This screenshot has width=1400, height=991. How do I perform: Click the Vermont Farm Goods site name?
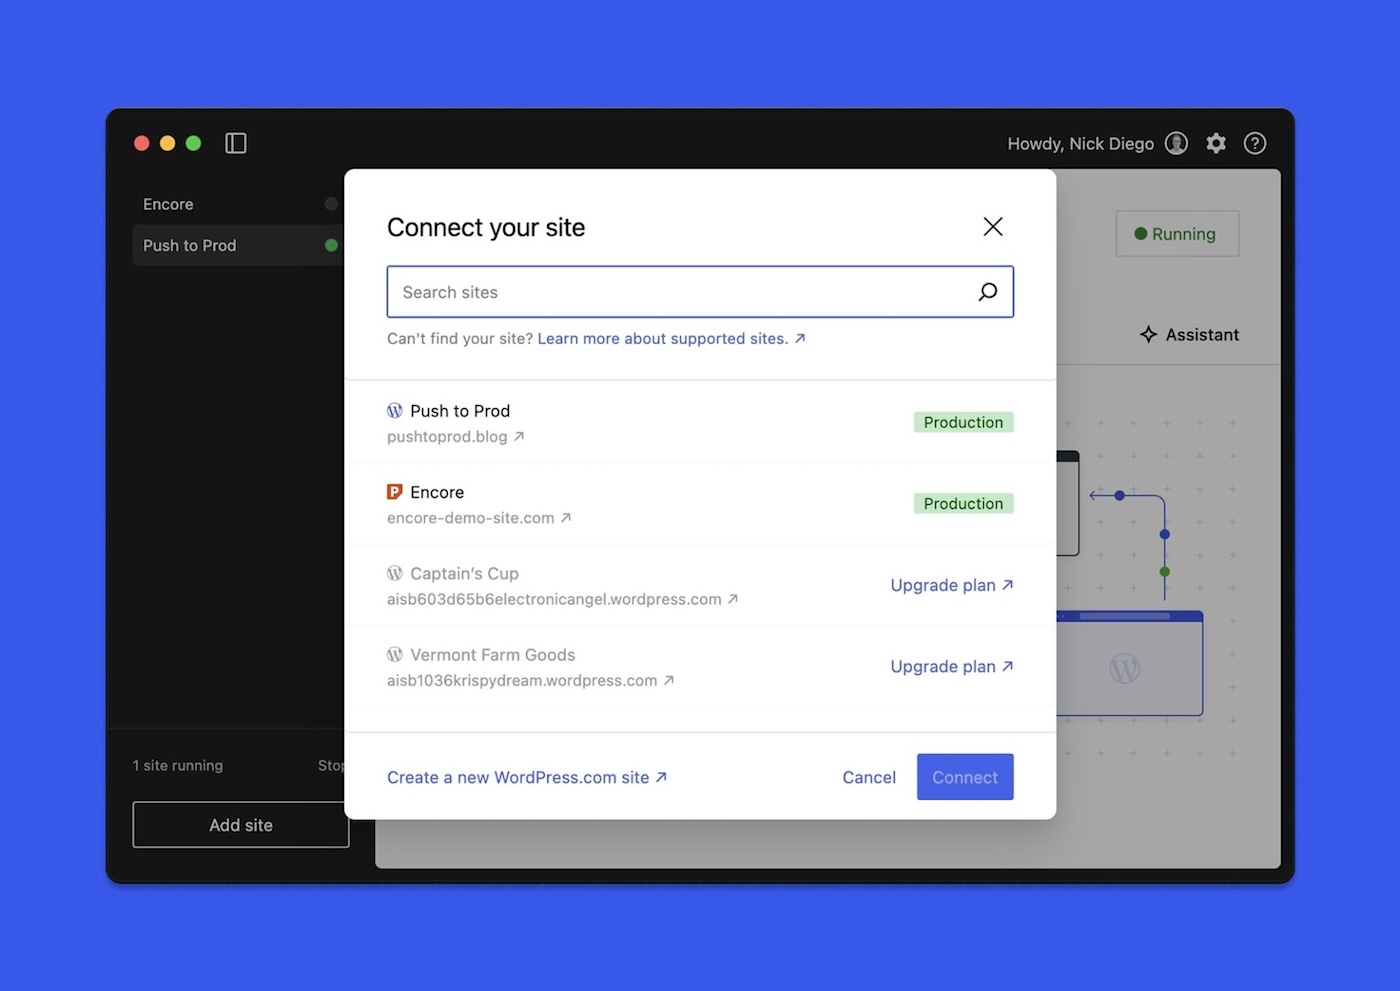point(492,655)
